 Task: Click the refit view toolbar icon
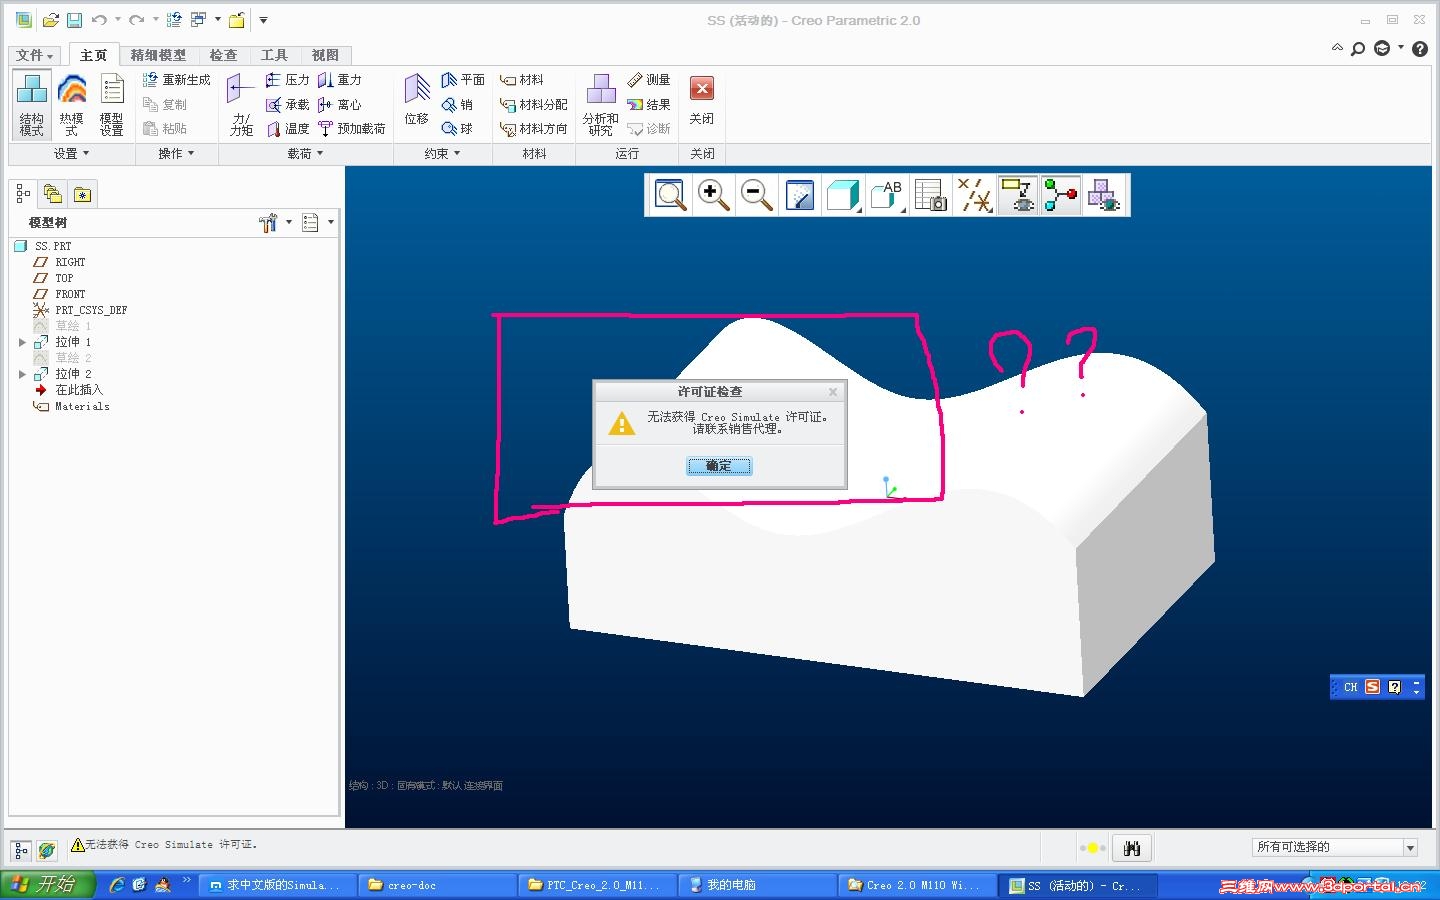tap(669, 195)
